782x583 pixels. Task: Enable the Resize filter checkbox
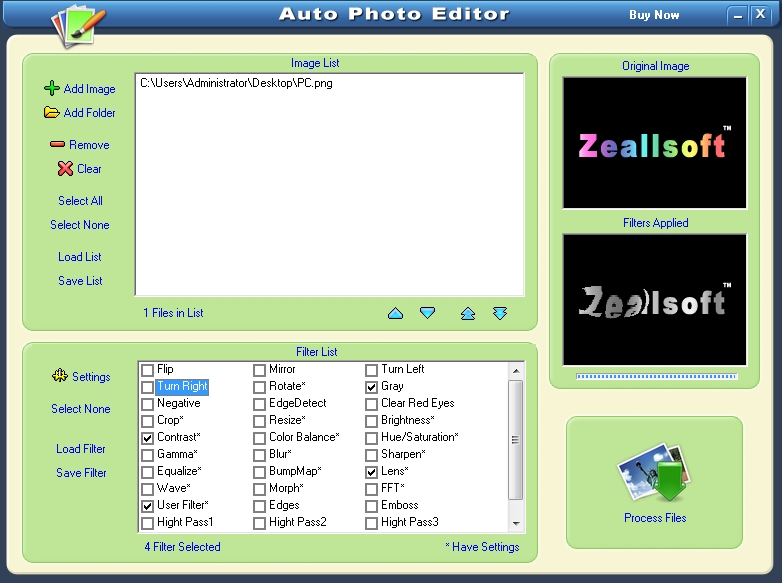[x=259, y=421]
